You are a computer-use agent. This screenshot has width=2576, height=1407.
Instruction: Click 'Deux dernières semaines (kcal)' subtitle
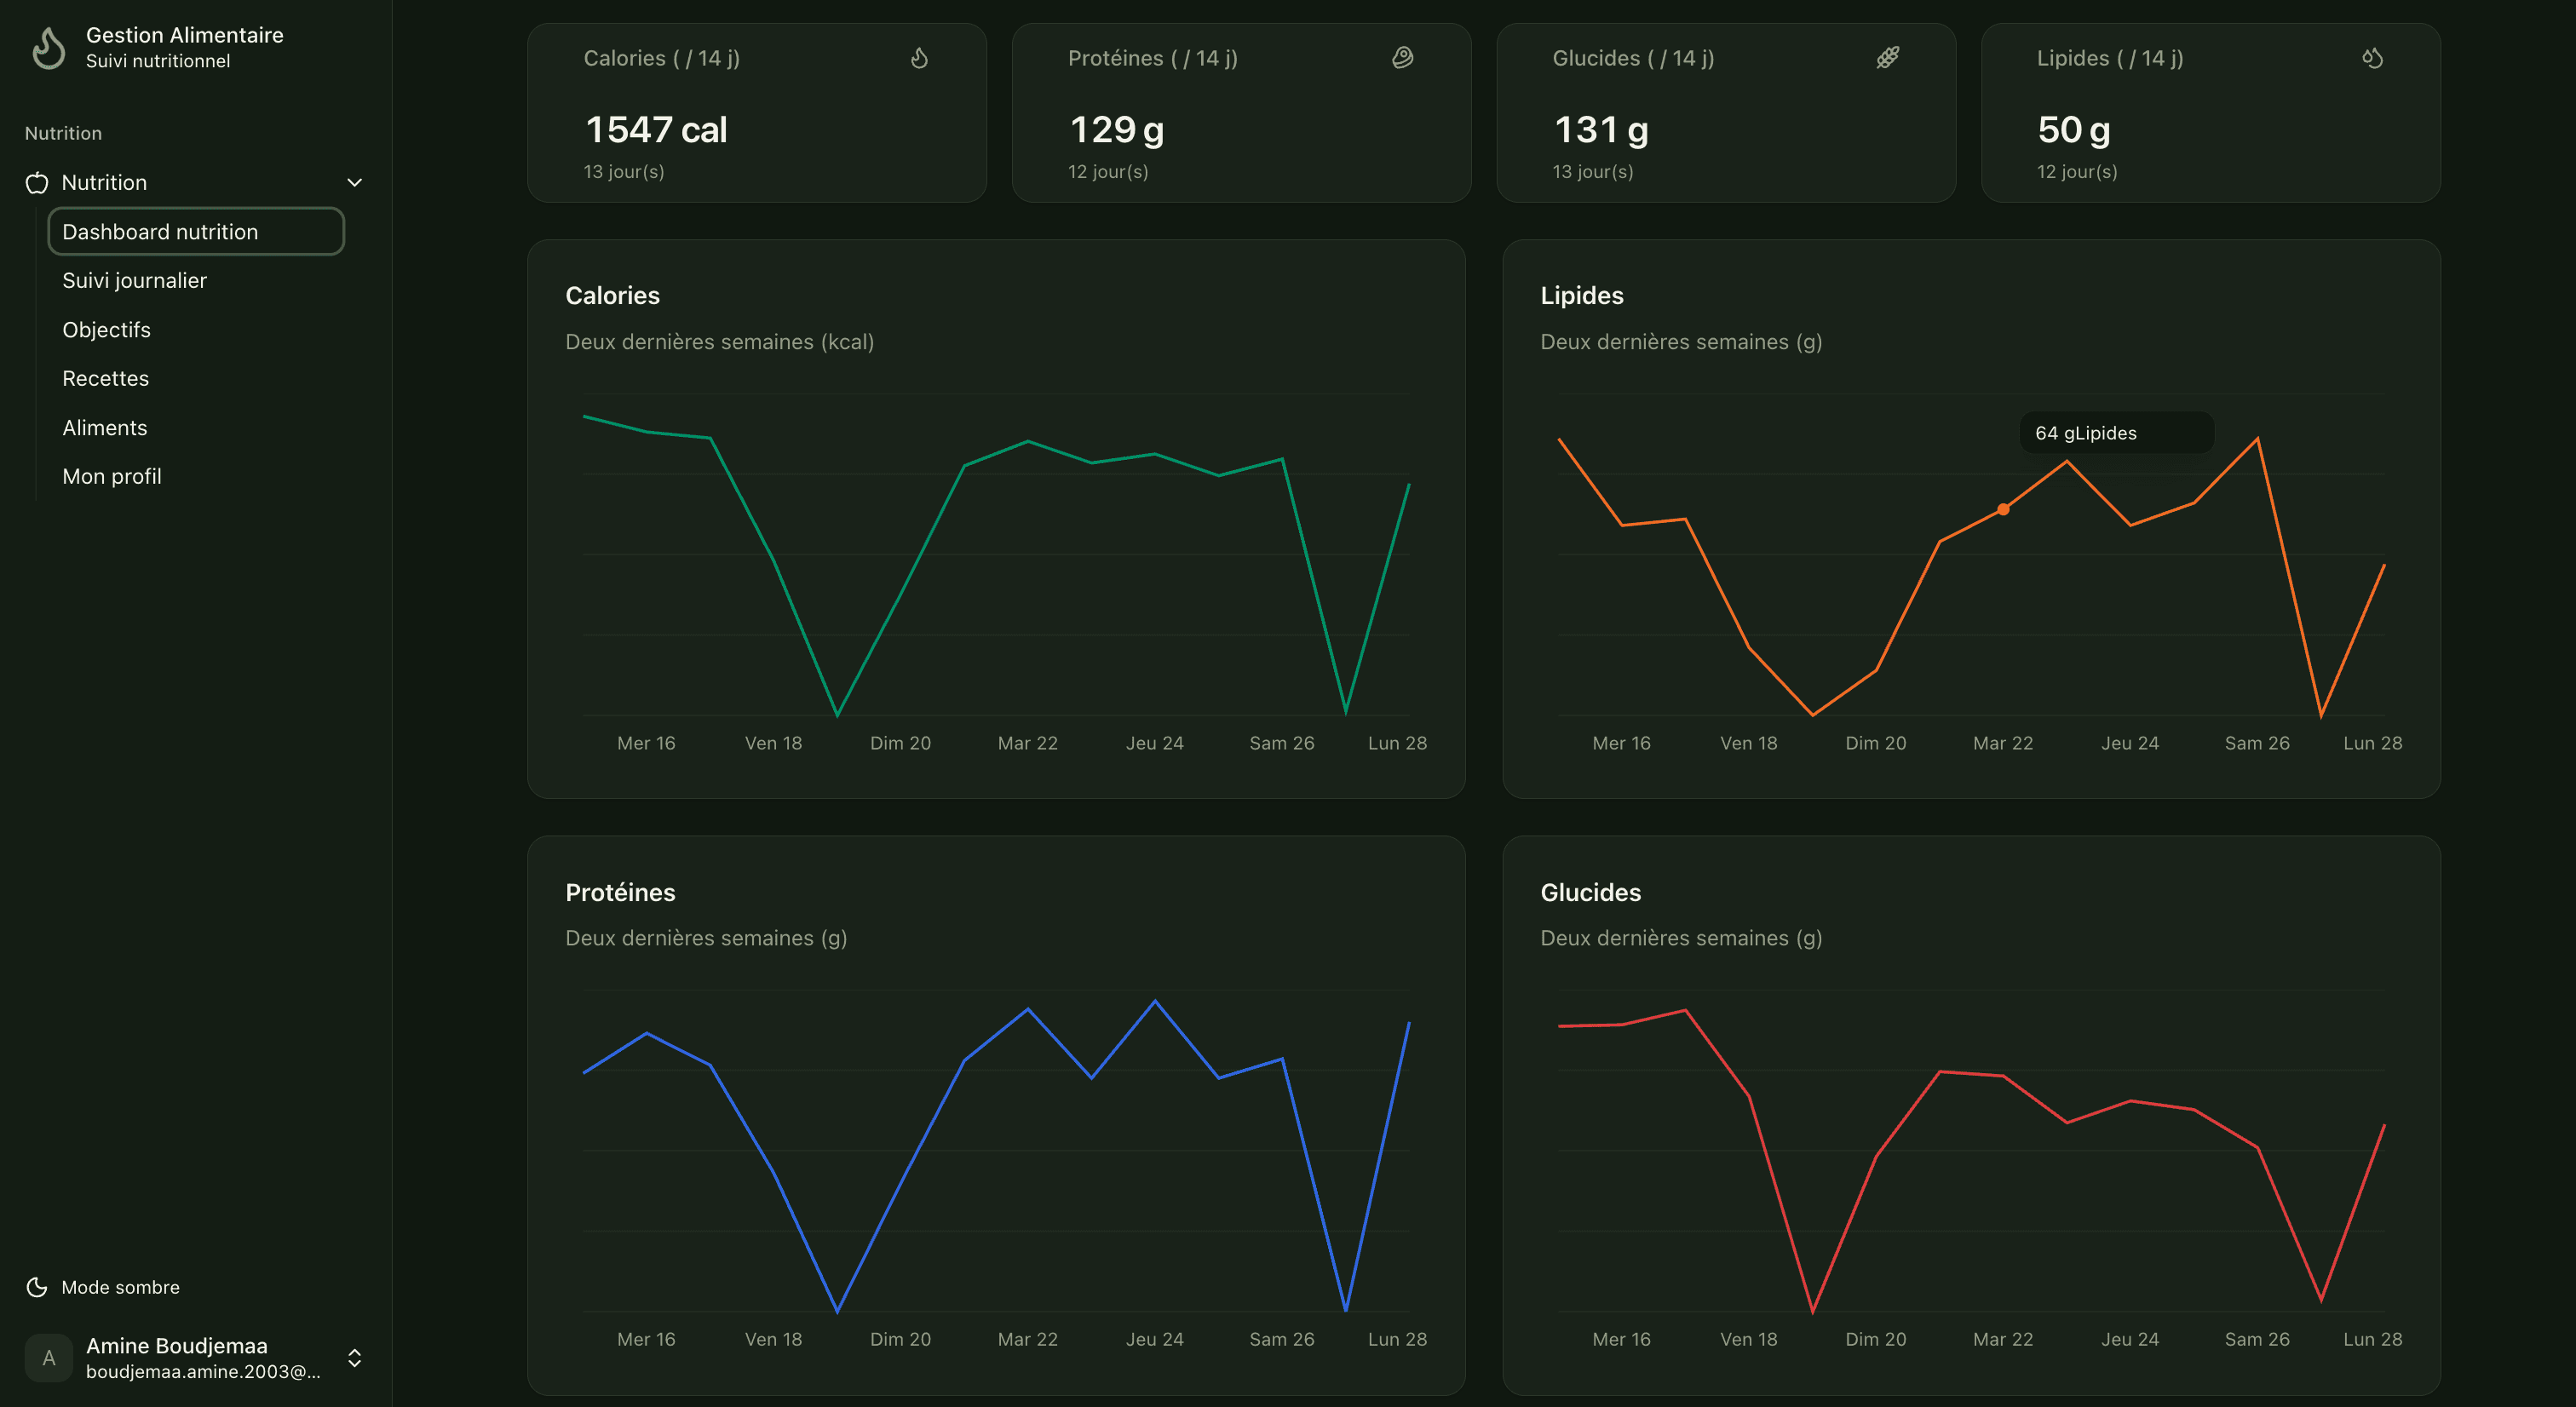719,342
